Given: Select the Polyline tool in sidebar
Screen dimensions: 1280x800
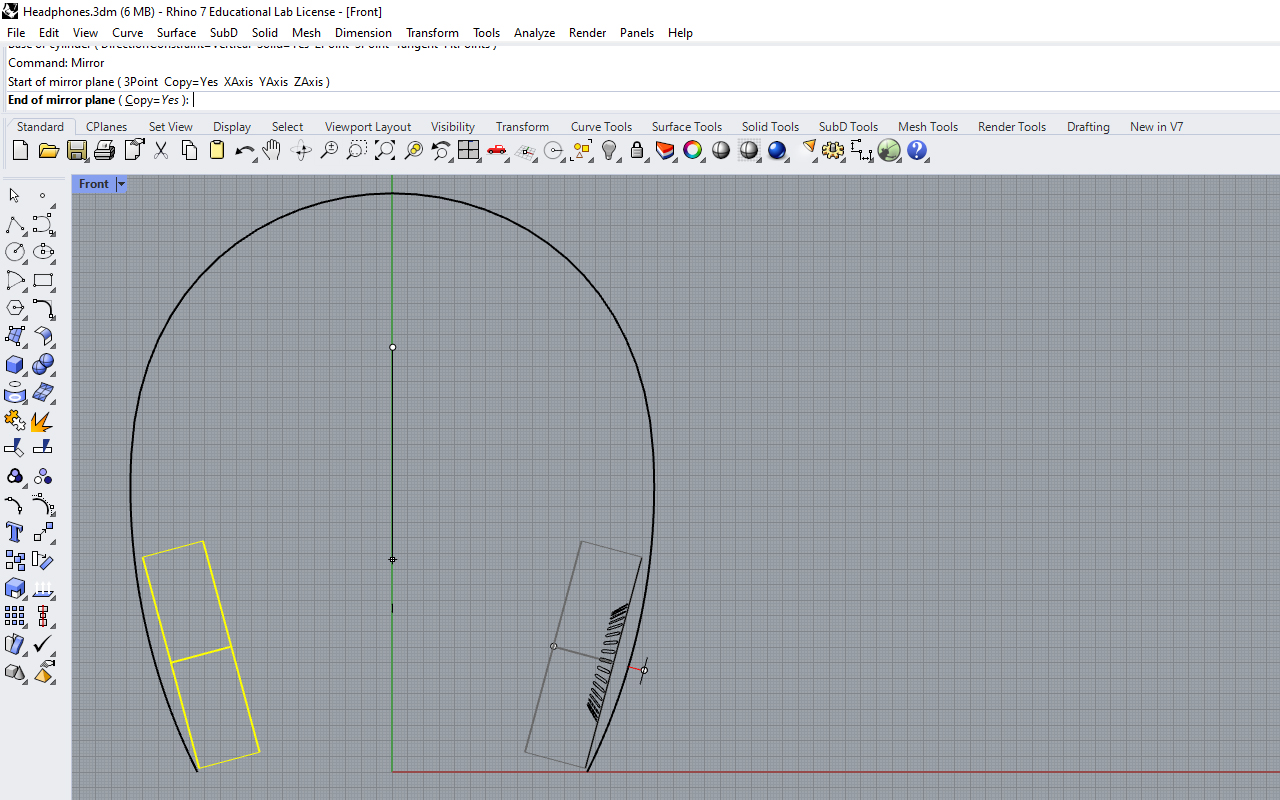Looking at the screenshot, I should pyautogui.click(x=15, y=224).
